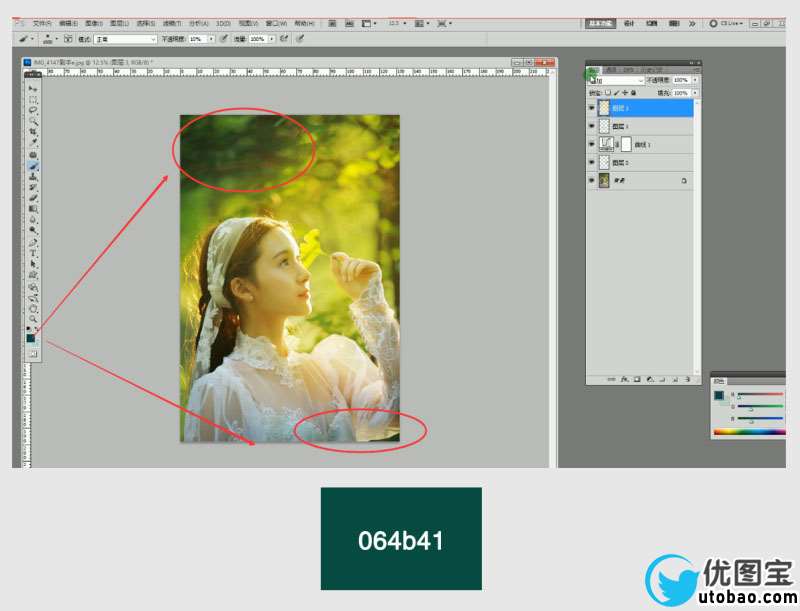The image size is (800, 611).
Task: Open CS Live button
Action: pyautogui.click(x=726, y=23)
